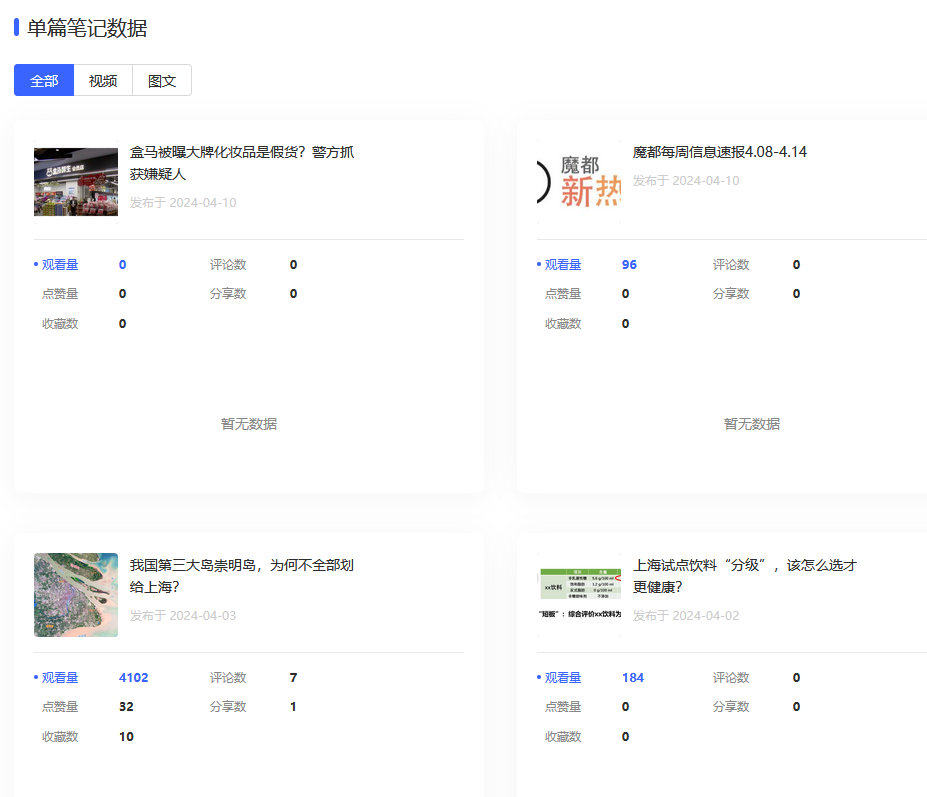
Task: Select 观看量 metric in 盒马 note card
Action: tap(60, 265)
